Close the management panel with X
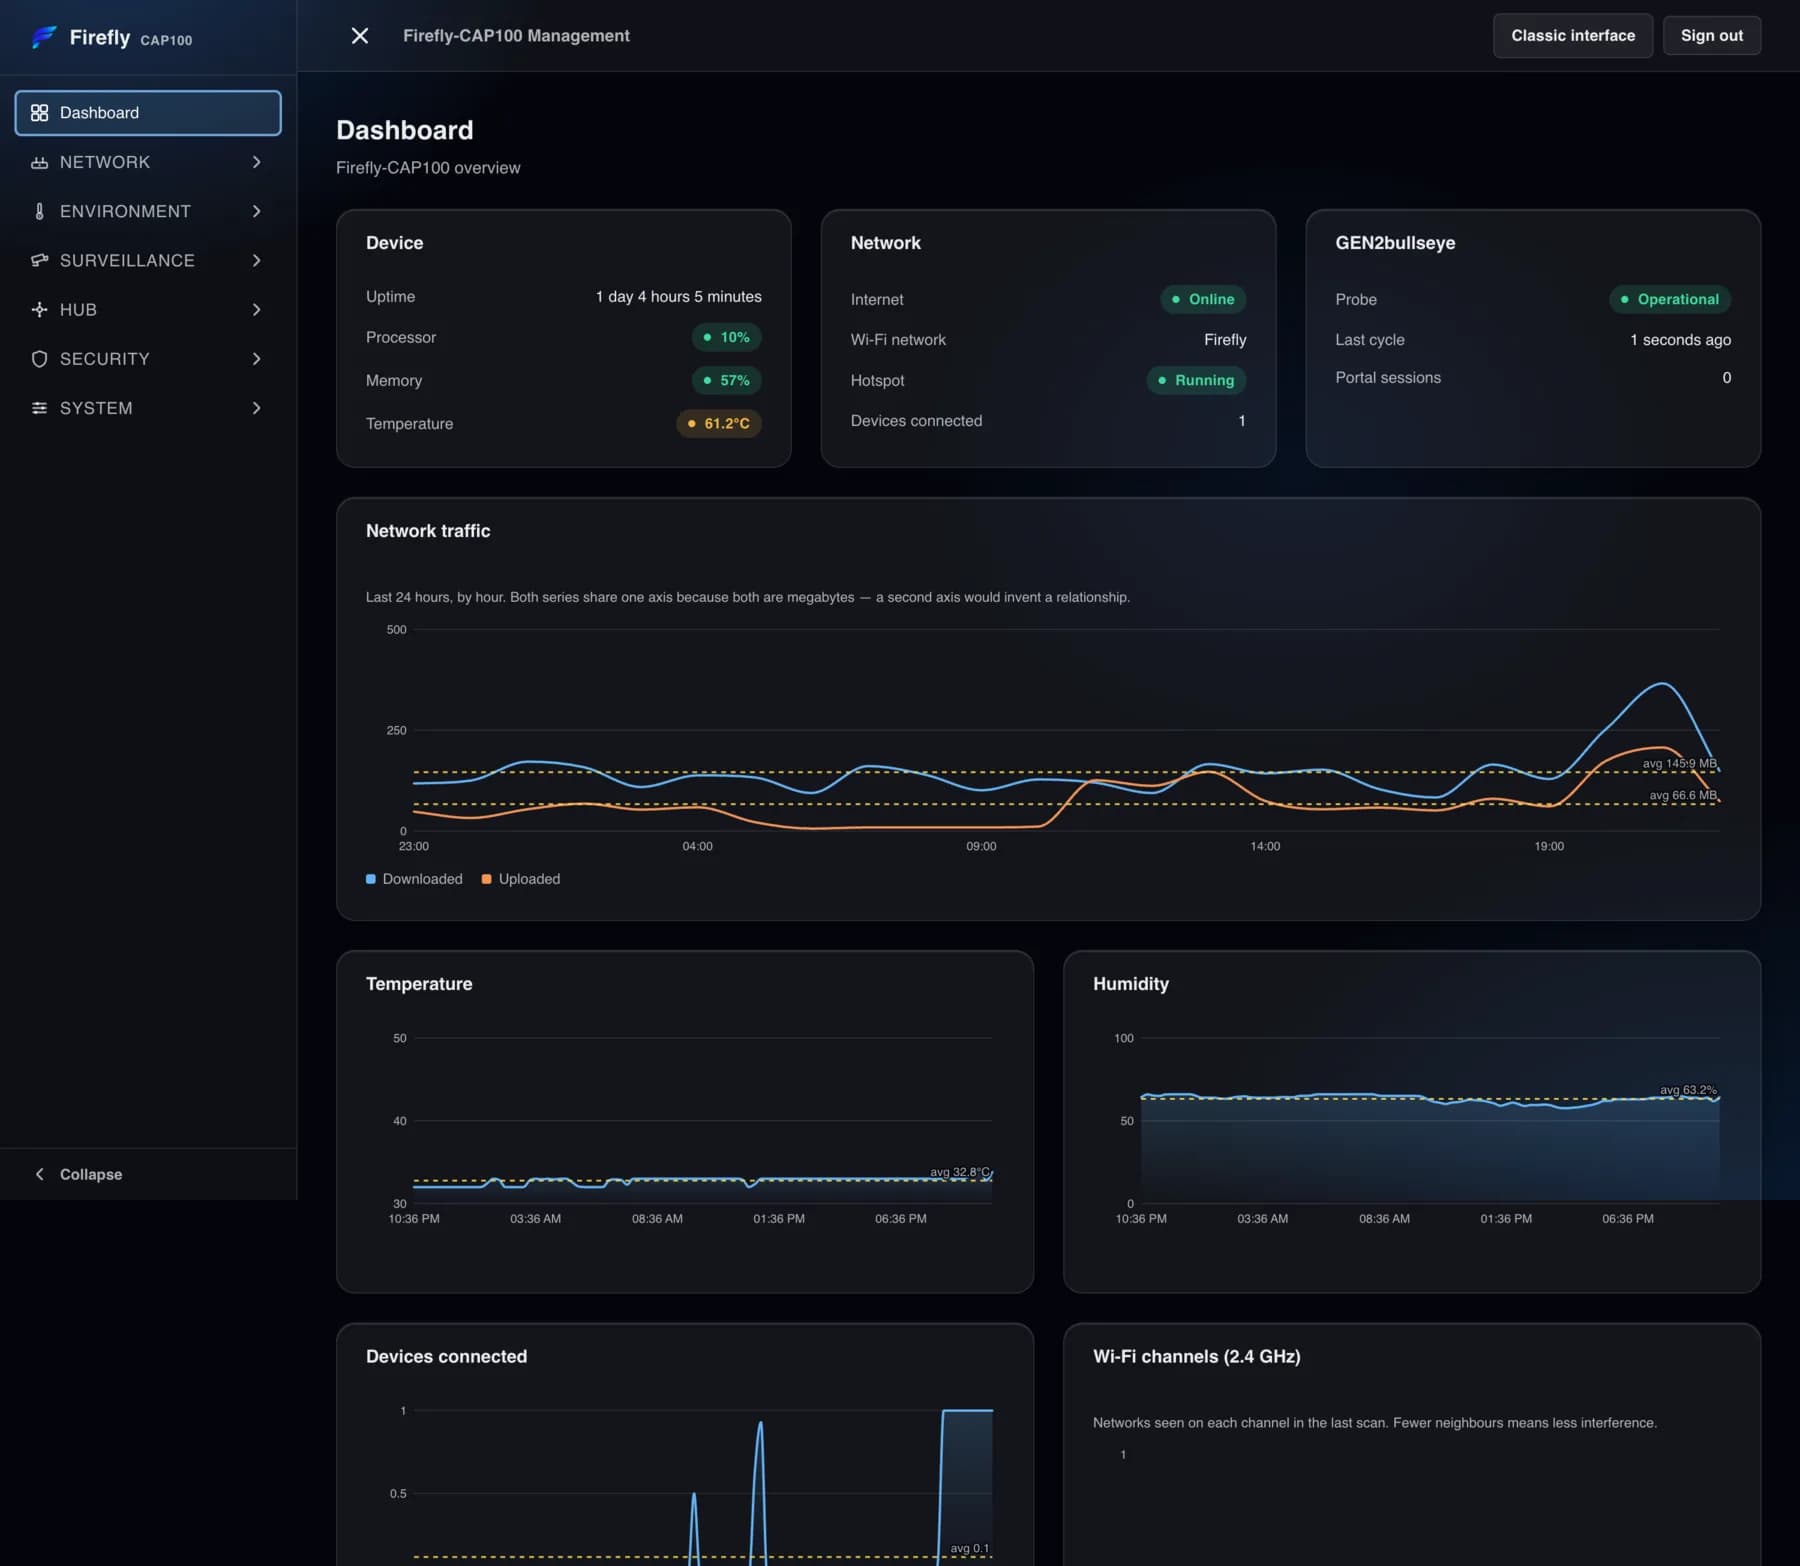The height and width of the screenshot is (1566, 1800). [360, 36]
